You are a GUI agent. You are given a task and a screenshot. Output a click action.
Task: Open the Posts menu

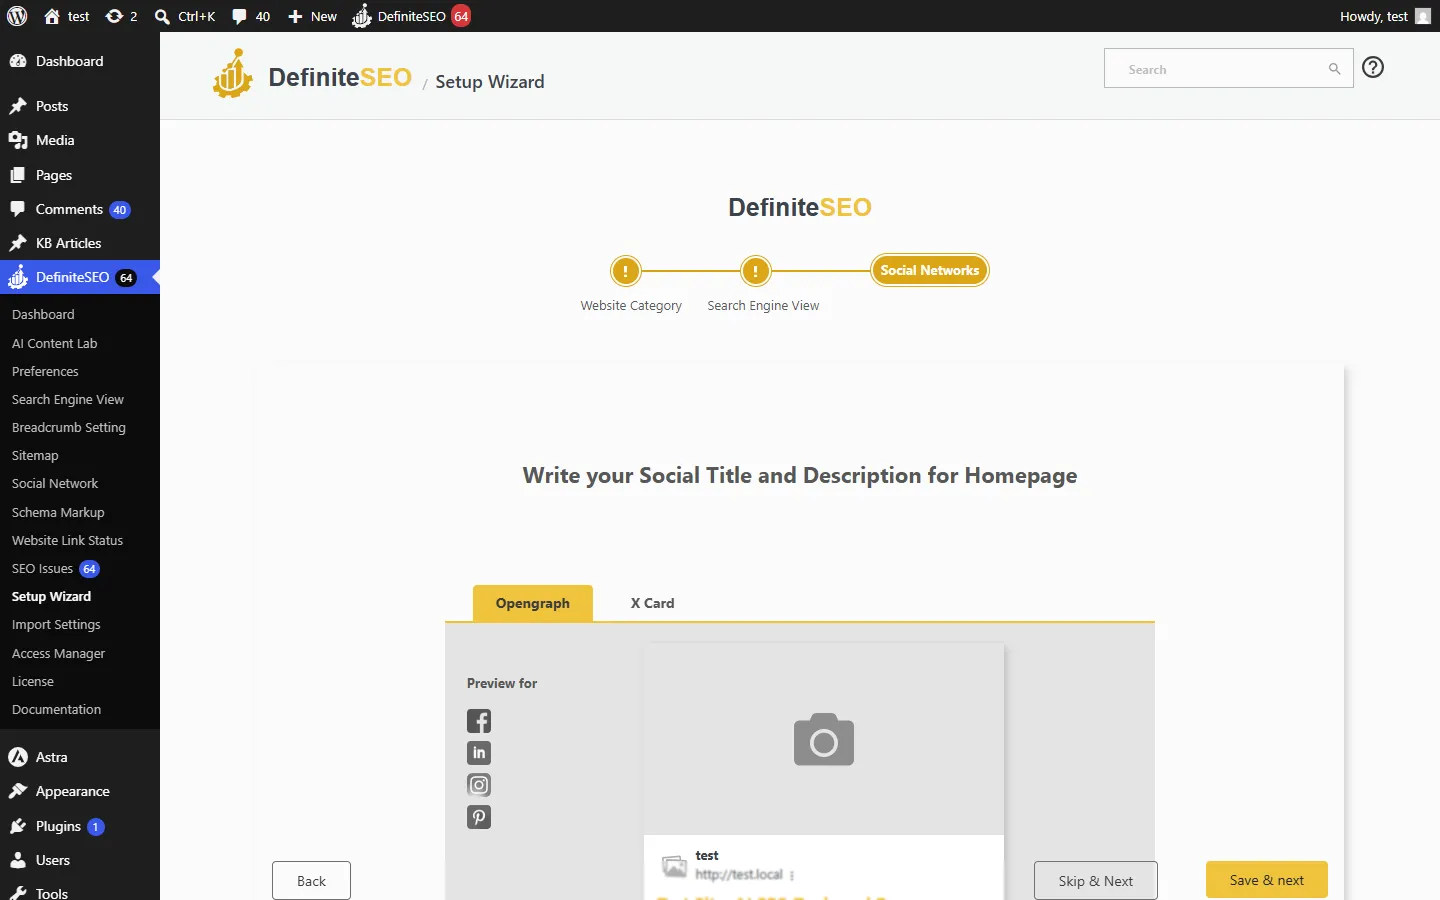(80, 106)
